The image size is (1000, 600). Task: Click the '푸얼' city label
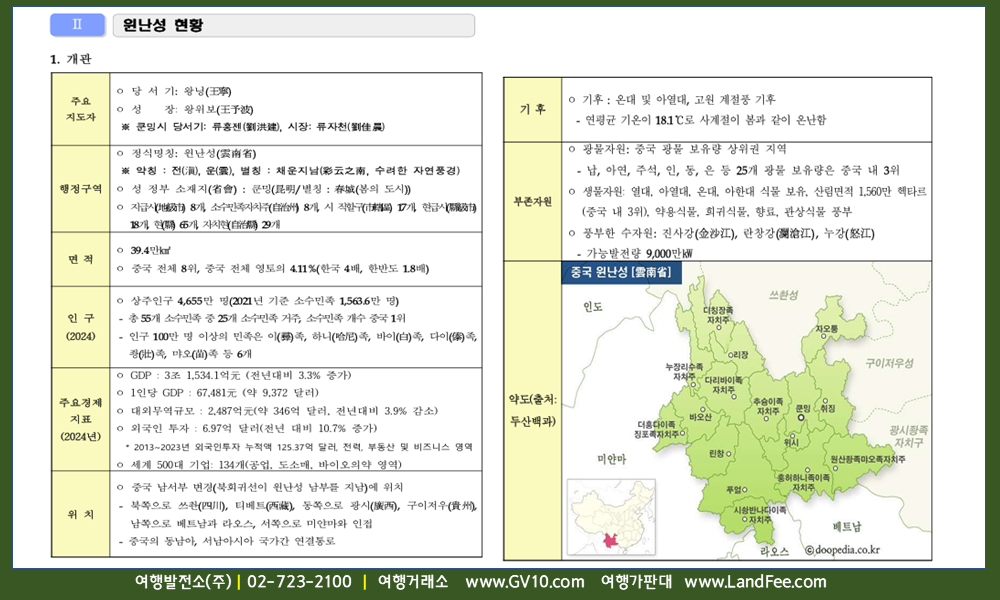pyautogui.click(x=734, y=490)
